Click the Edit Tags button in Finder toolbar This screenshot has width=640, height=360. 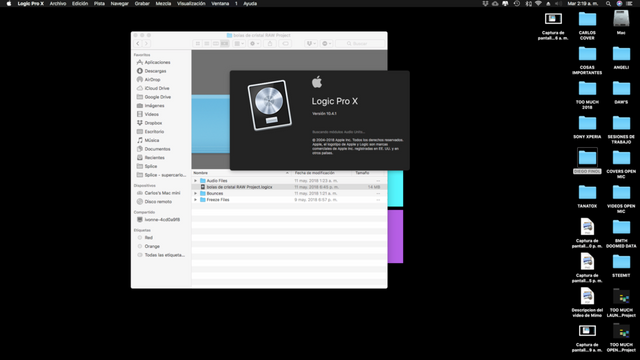tap(285, 43)
